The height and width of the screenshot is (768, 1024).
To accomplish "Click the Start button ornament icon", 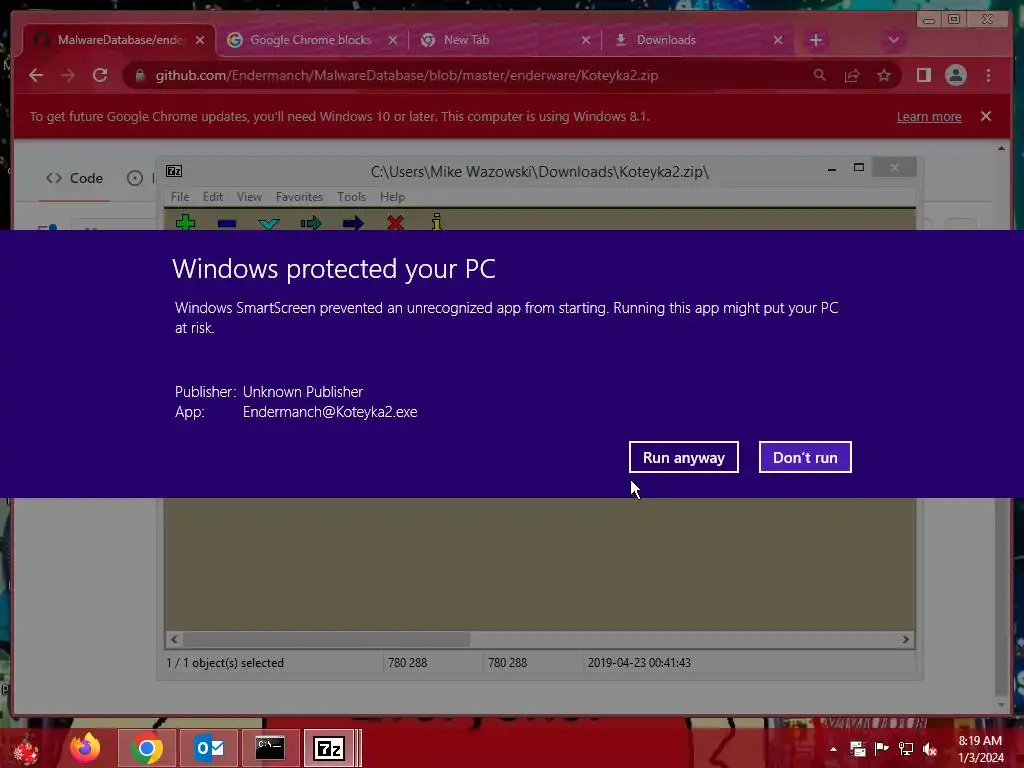I will click(26, 750).
